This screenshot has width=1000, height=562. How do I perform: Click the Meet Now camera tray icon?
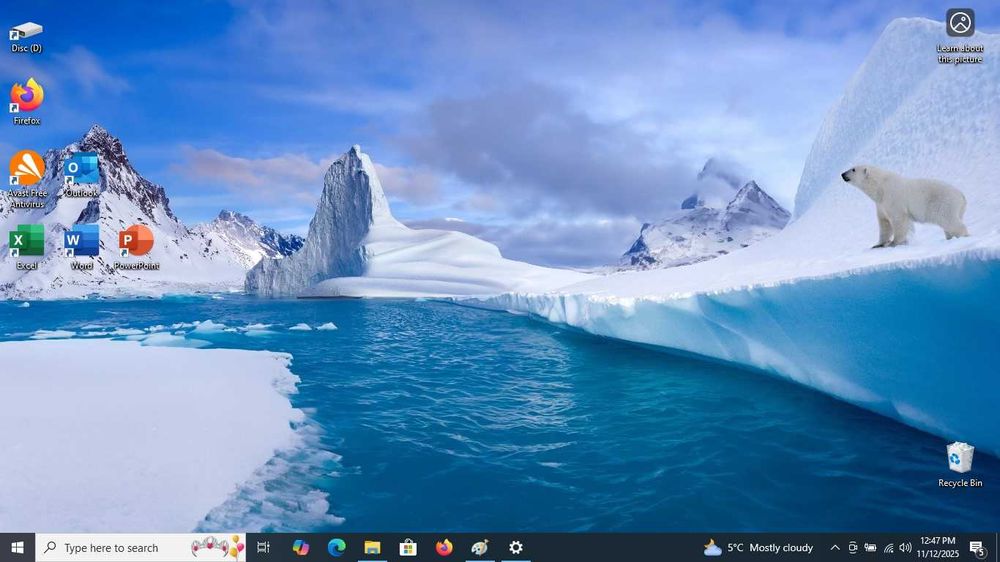(x=853, y=547)
